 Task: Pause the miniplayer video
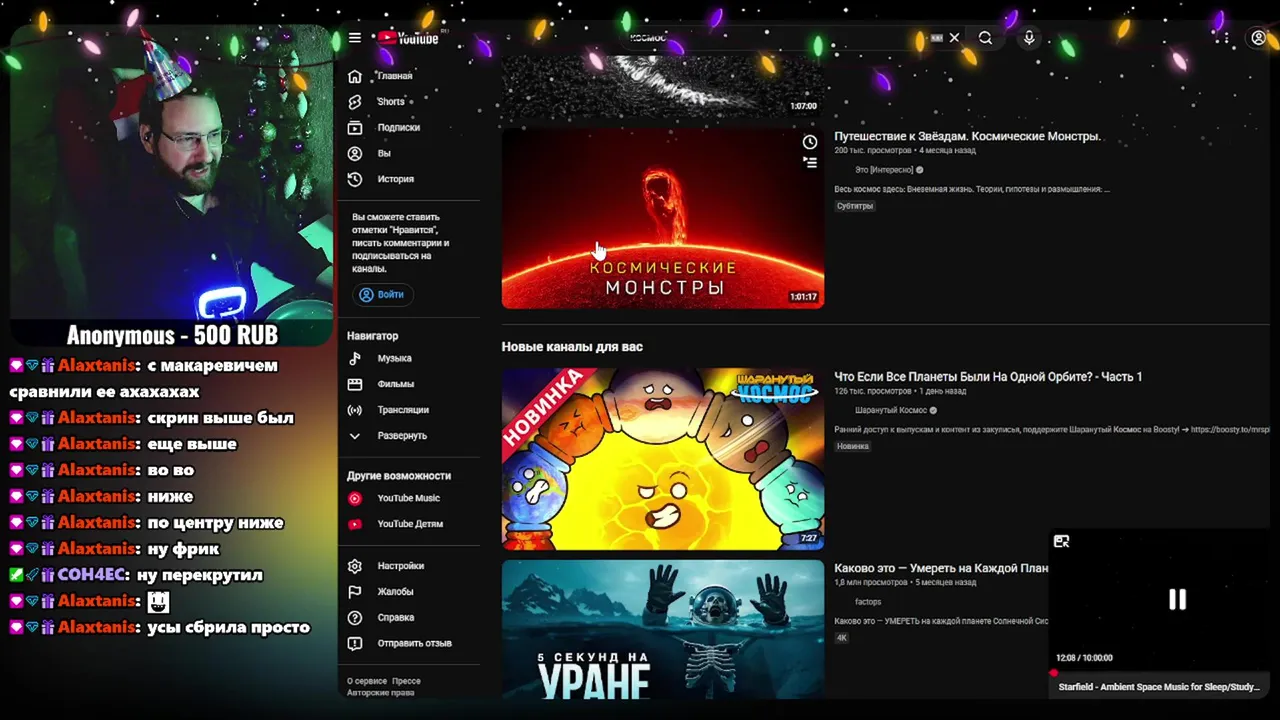coord(1177,600)
